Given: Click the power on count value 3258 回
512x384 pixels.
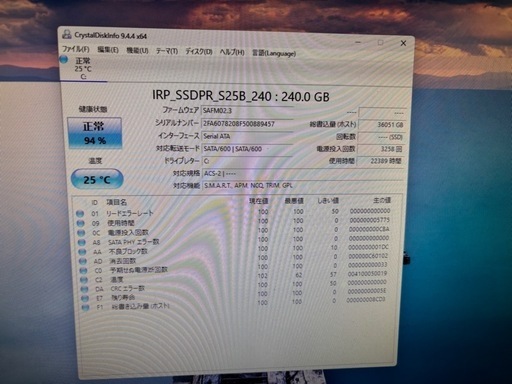Looking at the screenshot, I should click(381, 149).
